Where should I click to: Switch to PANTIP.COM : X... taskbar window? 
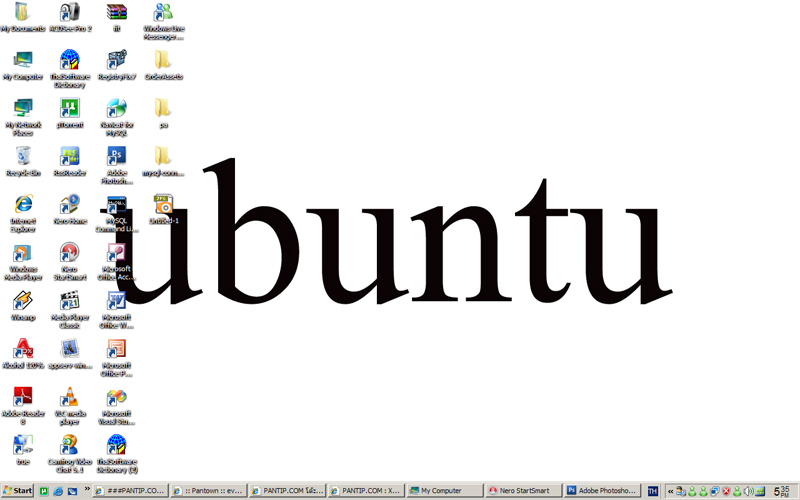(366, 491)
